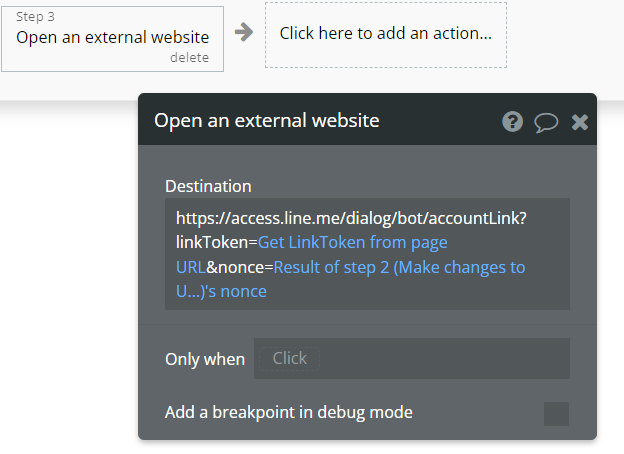Click empty area of Only when field
This screenshot has width=624, height=454.
444,359
